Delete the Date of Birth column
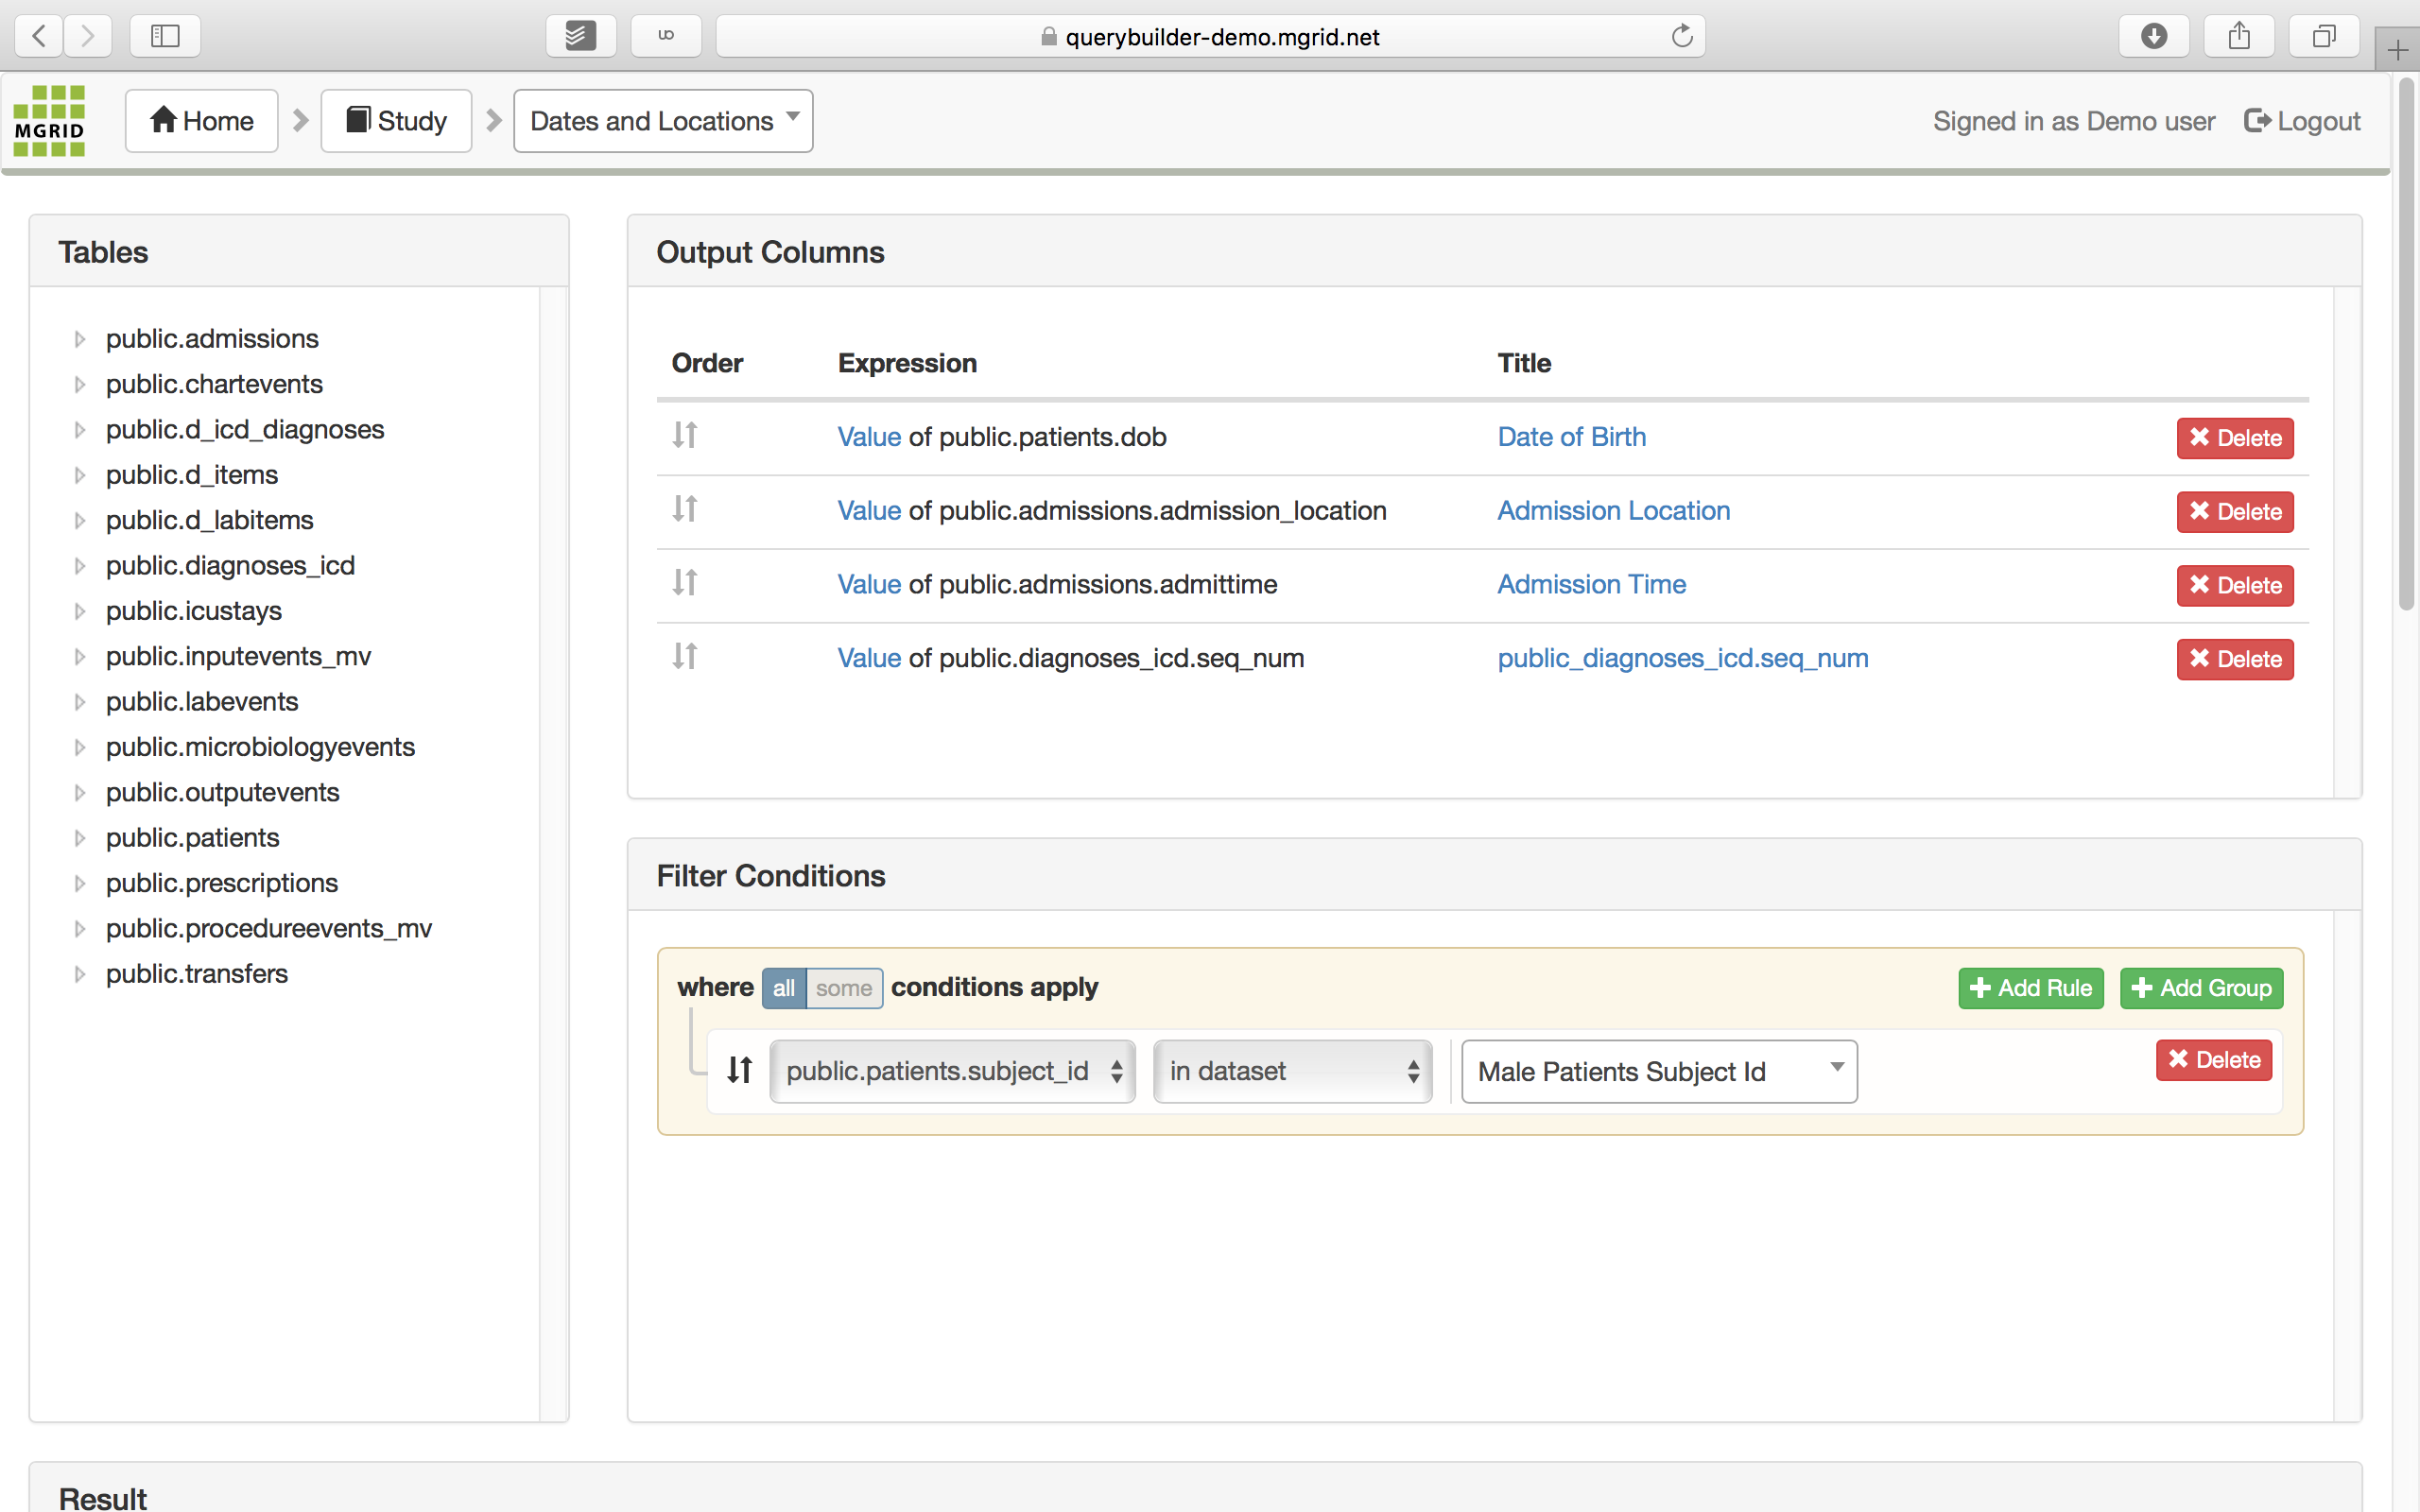The width and height of the screenshot is (2420, 1512). (2235, 438)
